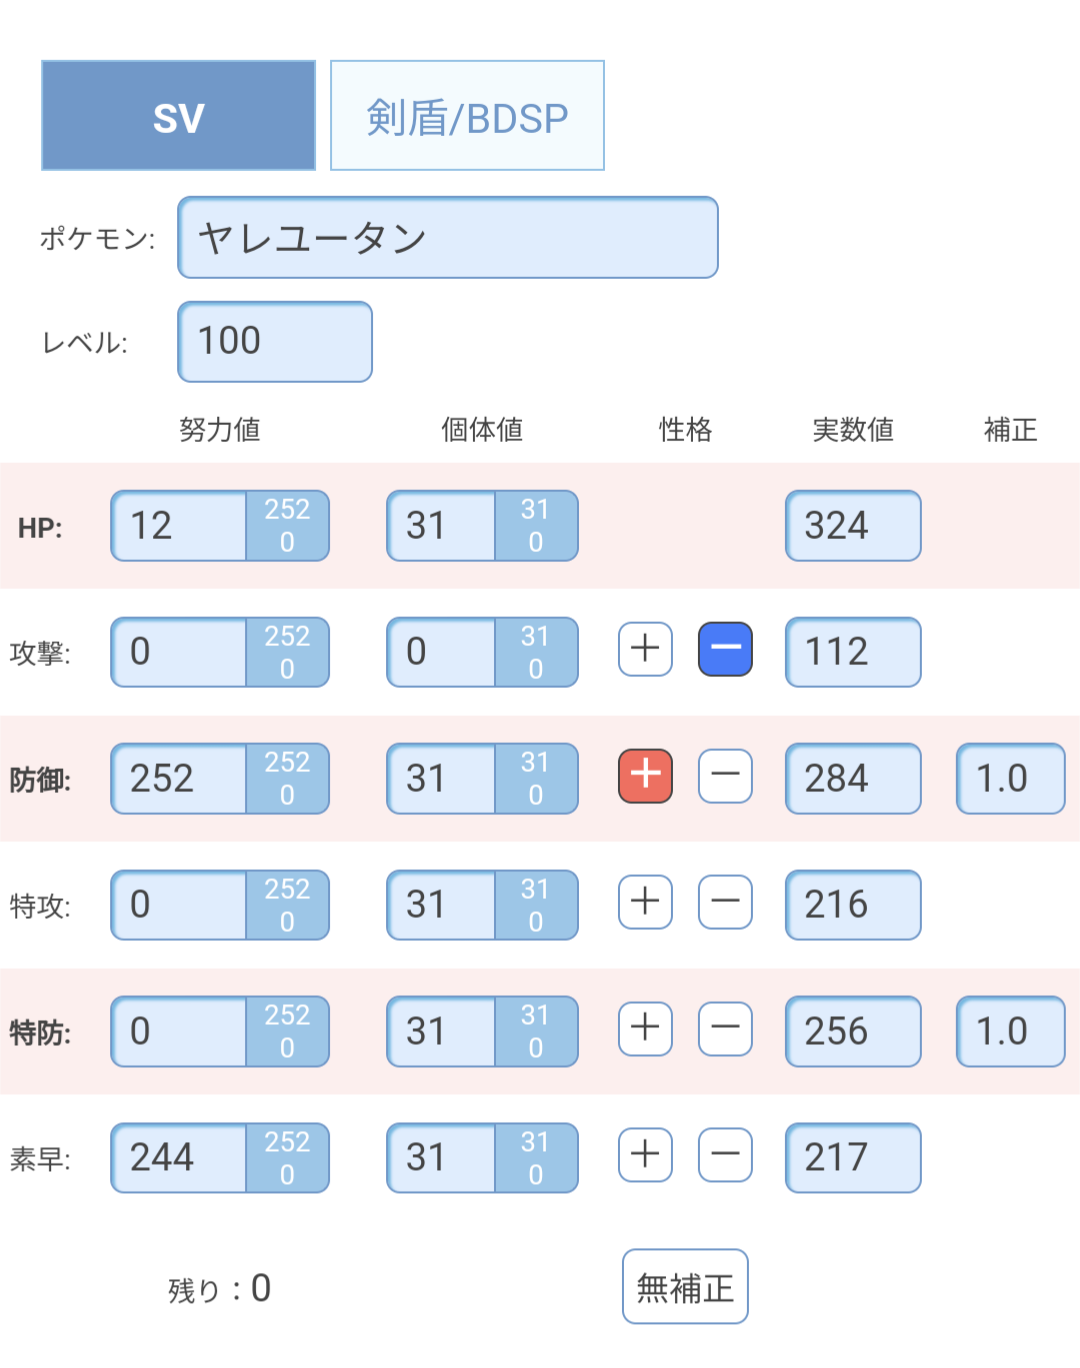Click 特防 nature plus icon
Screen dimensions: 1080x1368
point(645,1028)
